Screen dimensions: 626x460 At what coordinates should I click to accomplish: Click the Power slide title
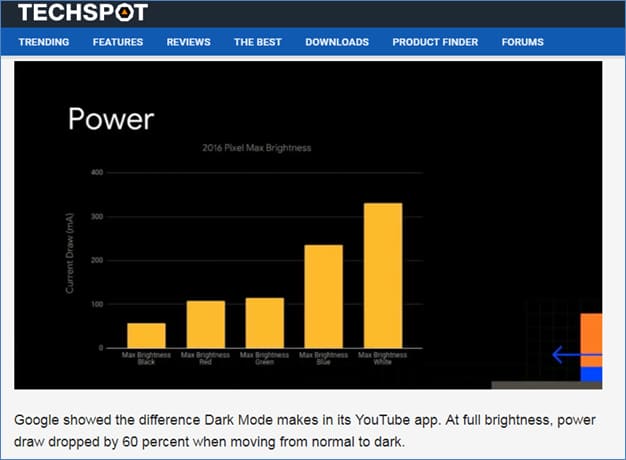click(x=111, y=119)
